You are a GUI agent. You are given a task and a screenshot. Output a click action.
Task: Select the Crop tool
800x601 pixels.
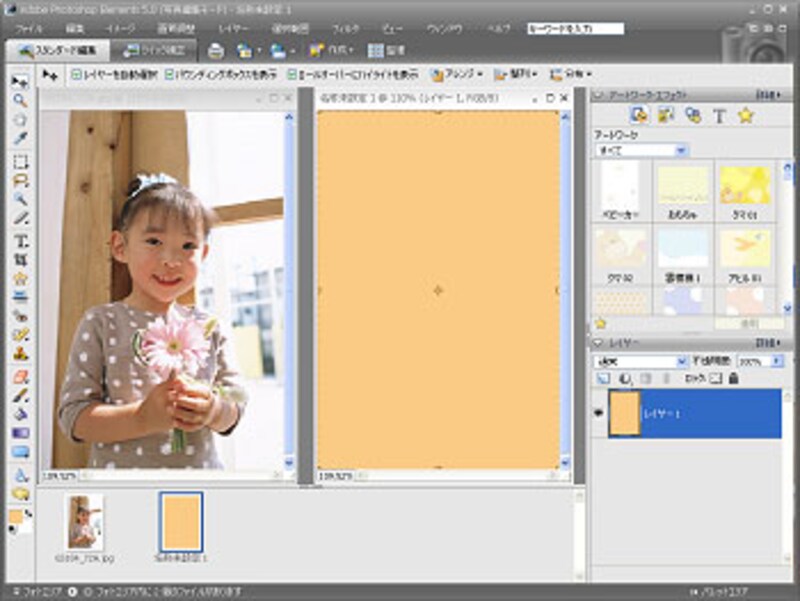pos(20,259)
